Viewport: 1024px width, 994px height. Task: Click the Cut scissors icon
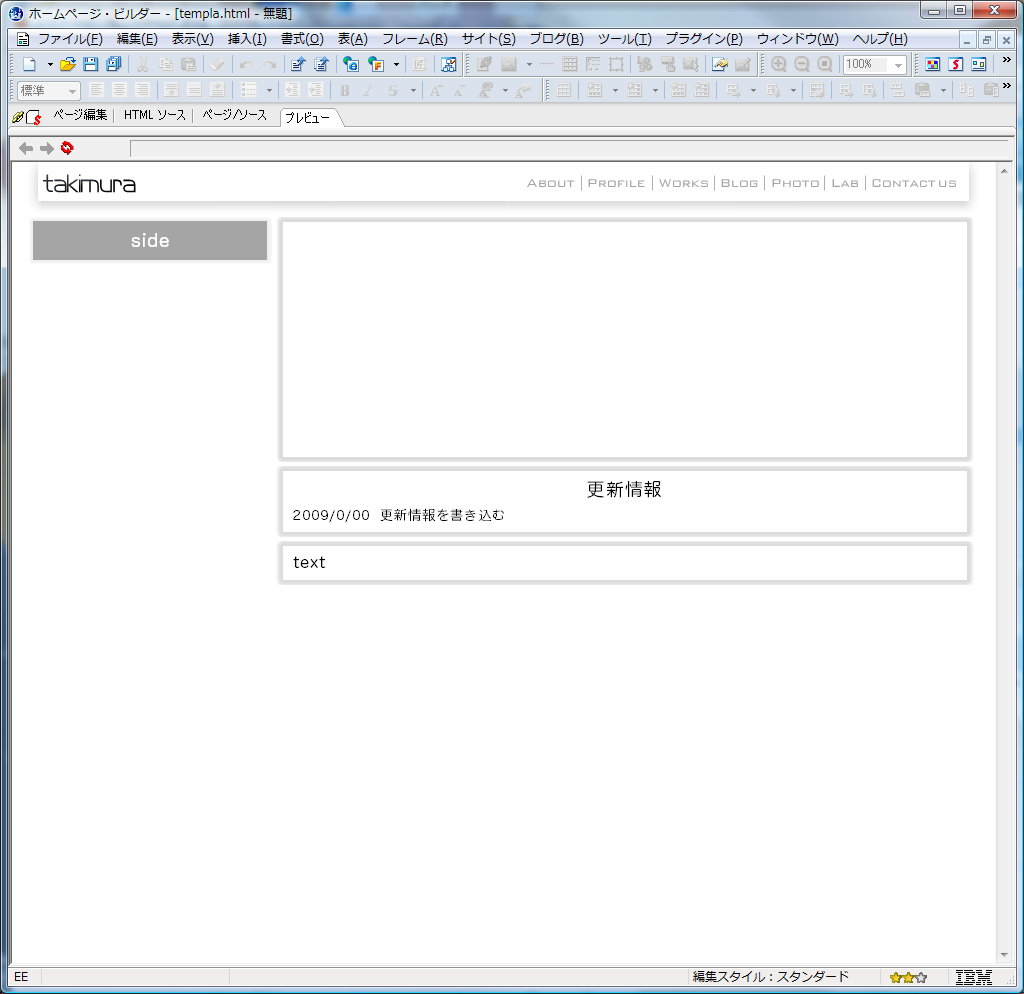click(x=142, y=64)
